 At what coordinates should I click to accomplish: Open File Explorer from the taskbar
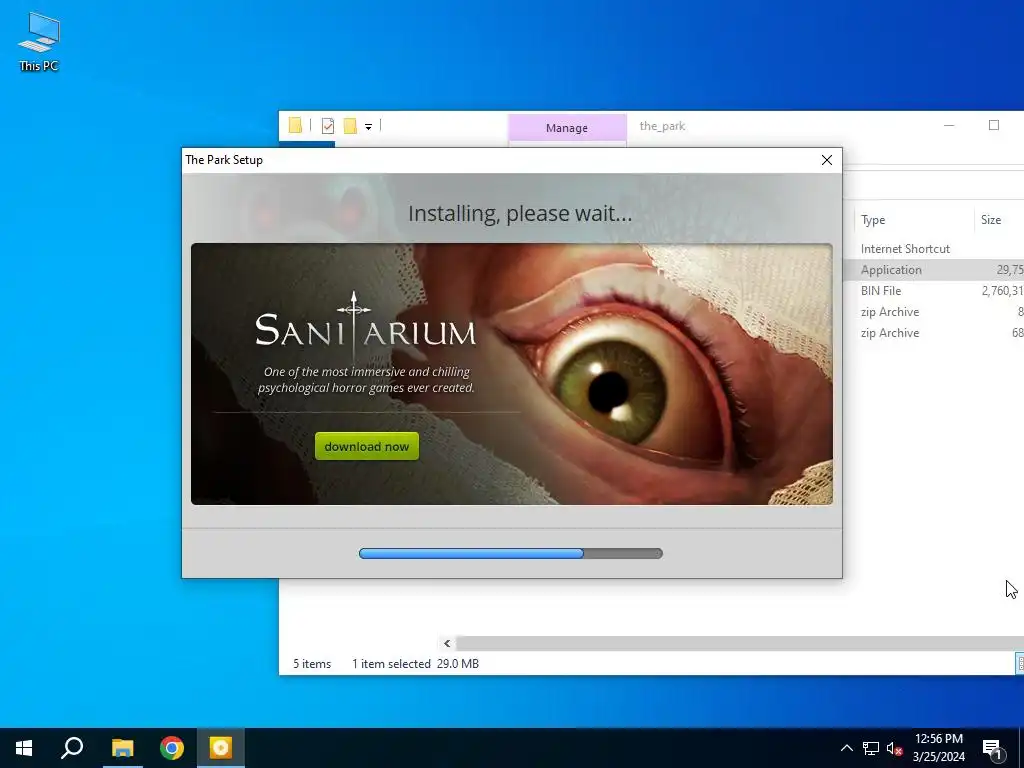point(122,748)
